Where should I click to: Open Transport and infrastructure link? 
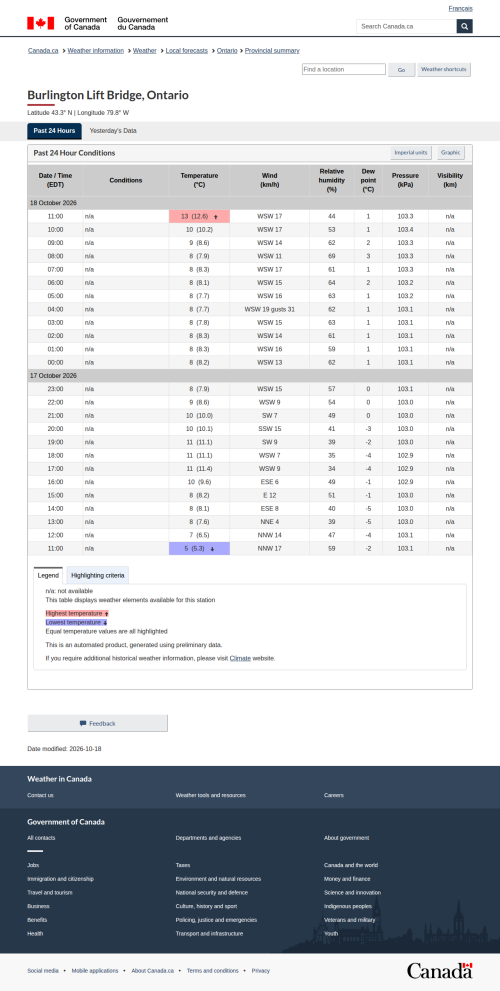(x=209, y=933)
